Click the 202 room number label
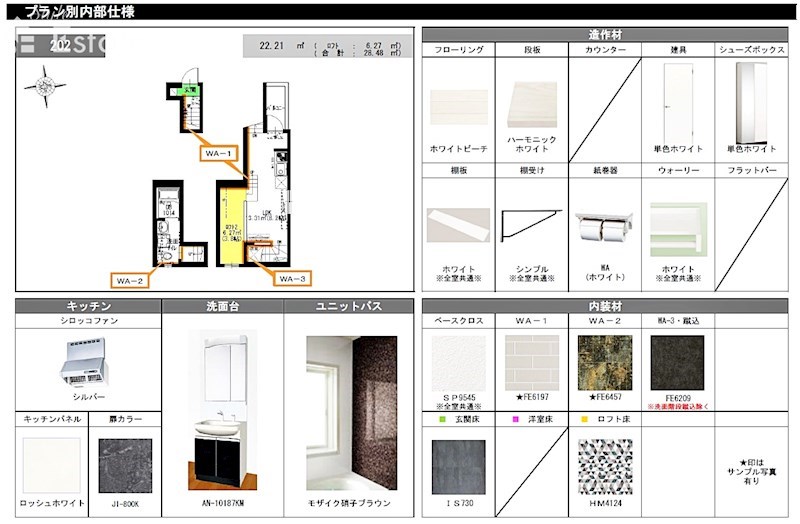800x524 pixels. [x=60, y=44]
